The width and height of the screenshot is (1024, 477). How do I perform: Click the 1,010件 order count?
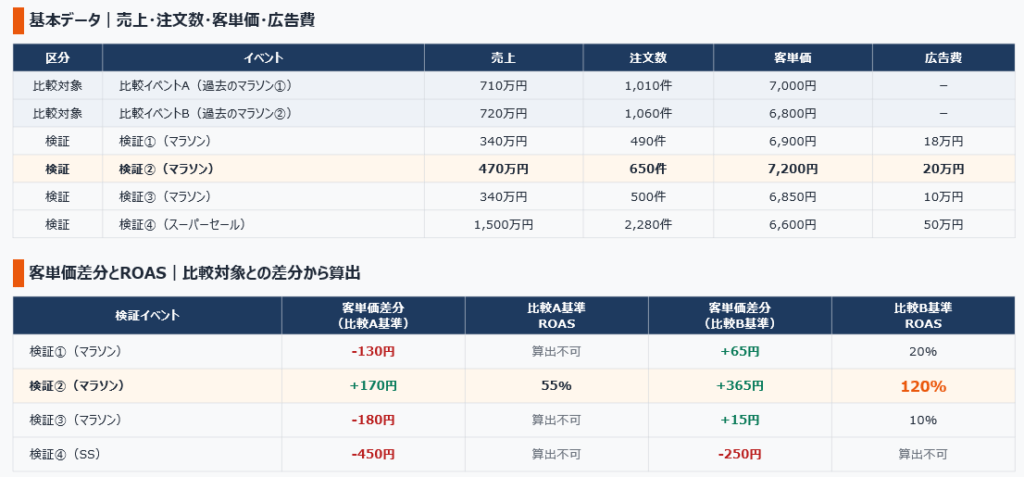coord(648,86)
